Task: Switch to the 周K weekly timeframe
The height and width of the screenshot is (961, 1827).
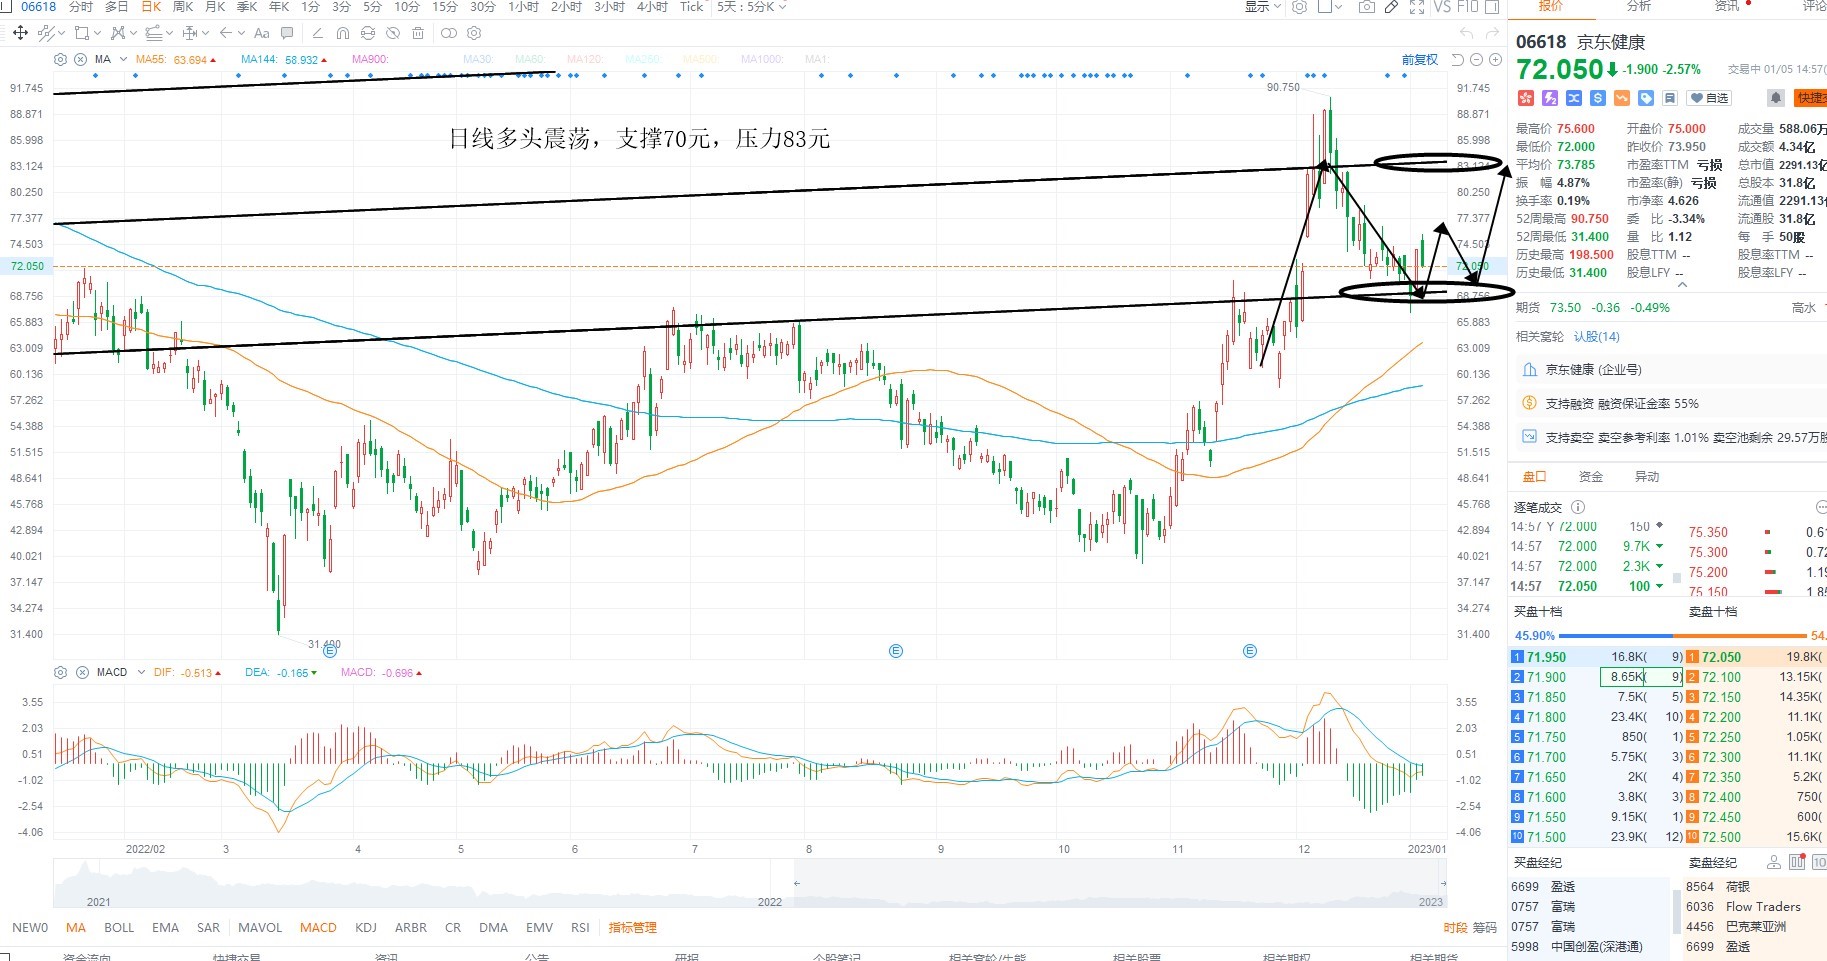Action: (x=183, y=7)
